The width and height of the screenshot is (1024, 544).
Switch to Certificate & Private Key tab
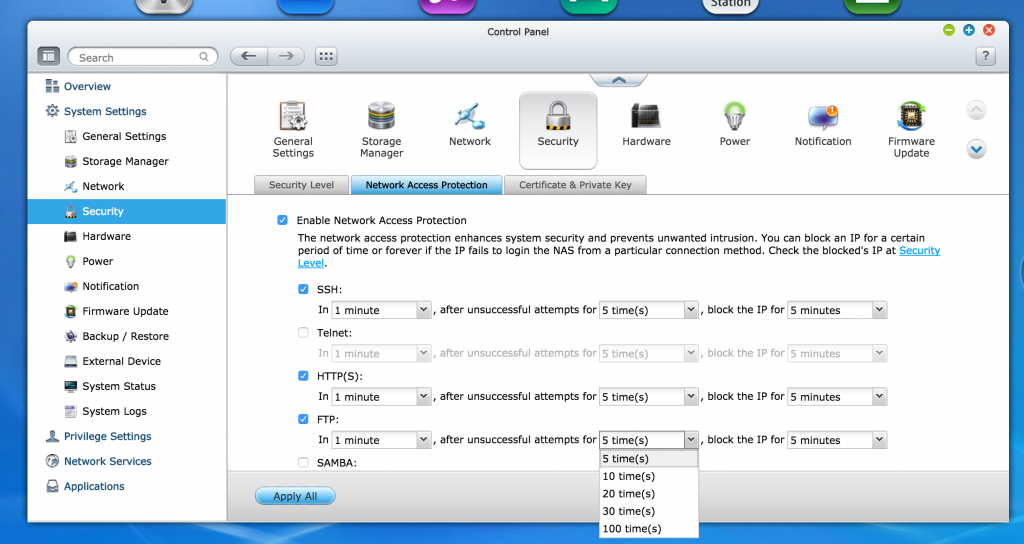[x=575, y=185]
